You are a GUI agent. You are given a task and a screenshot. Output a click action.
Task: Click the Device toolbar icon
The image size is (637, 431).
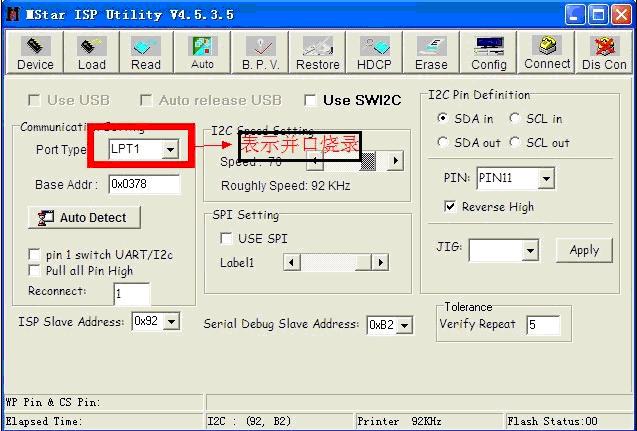(x=35, y=53)
